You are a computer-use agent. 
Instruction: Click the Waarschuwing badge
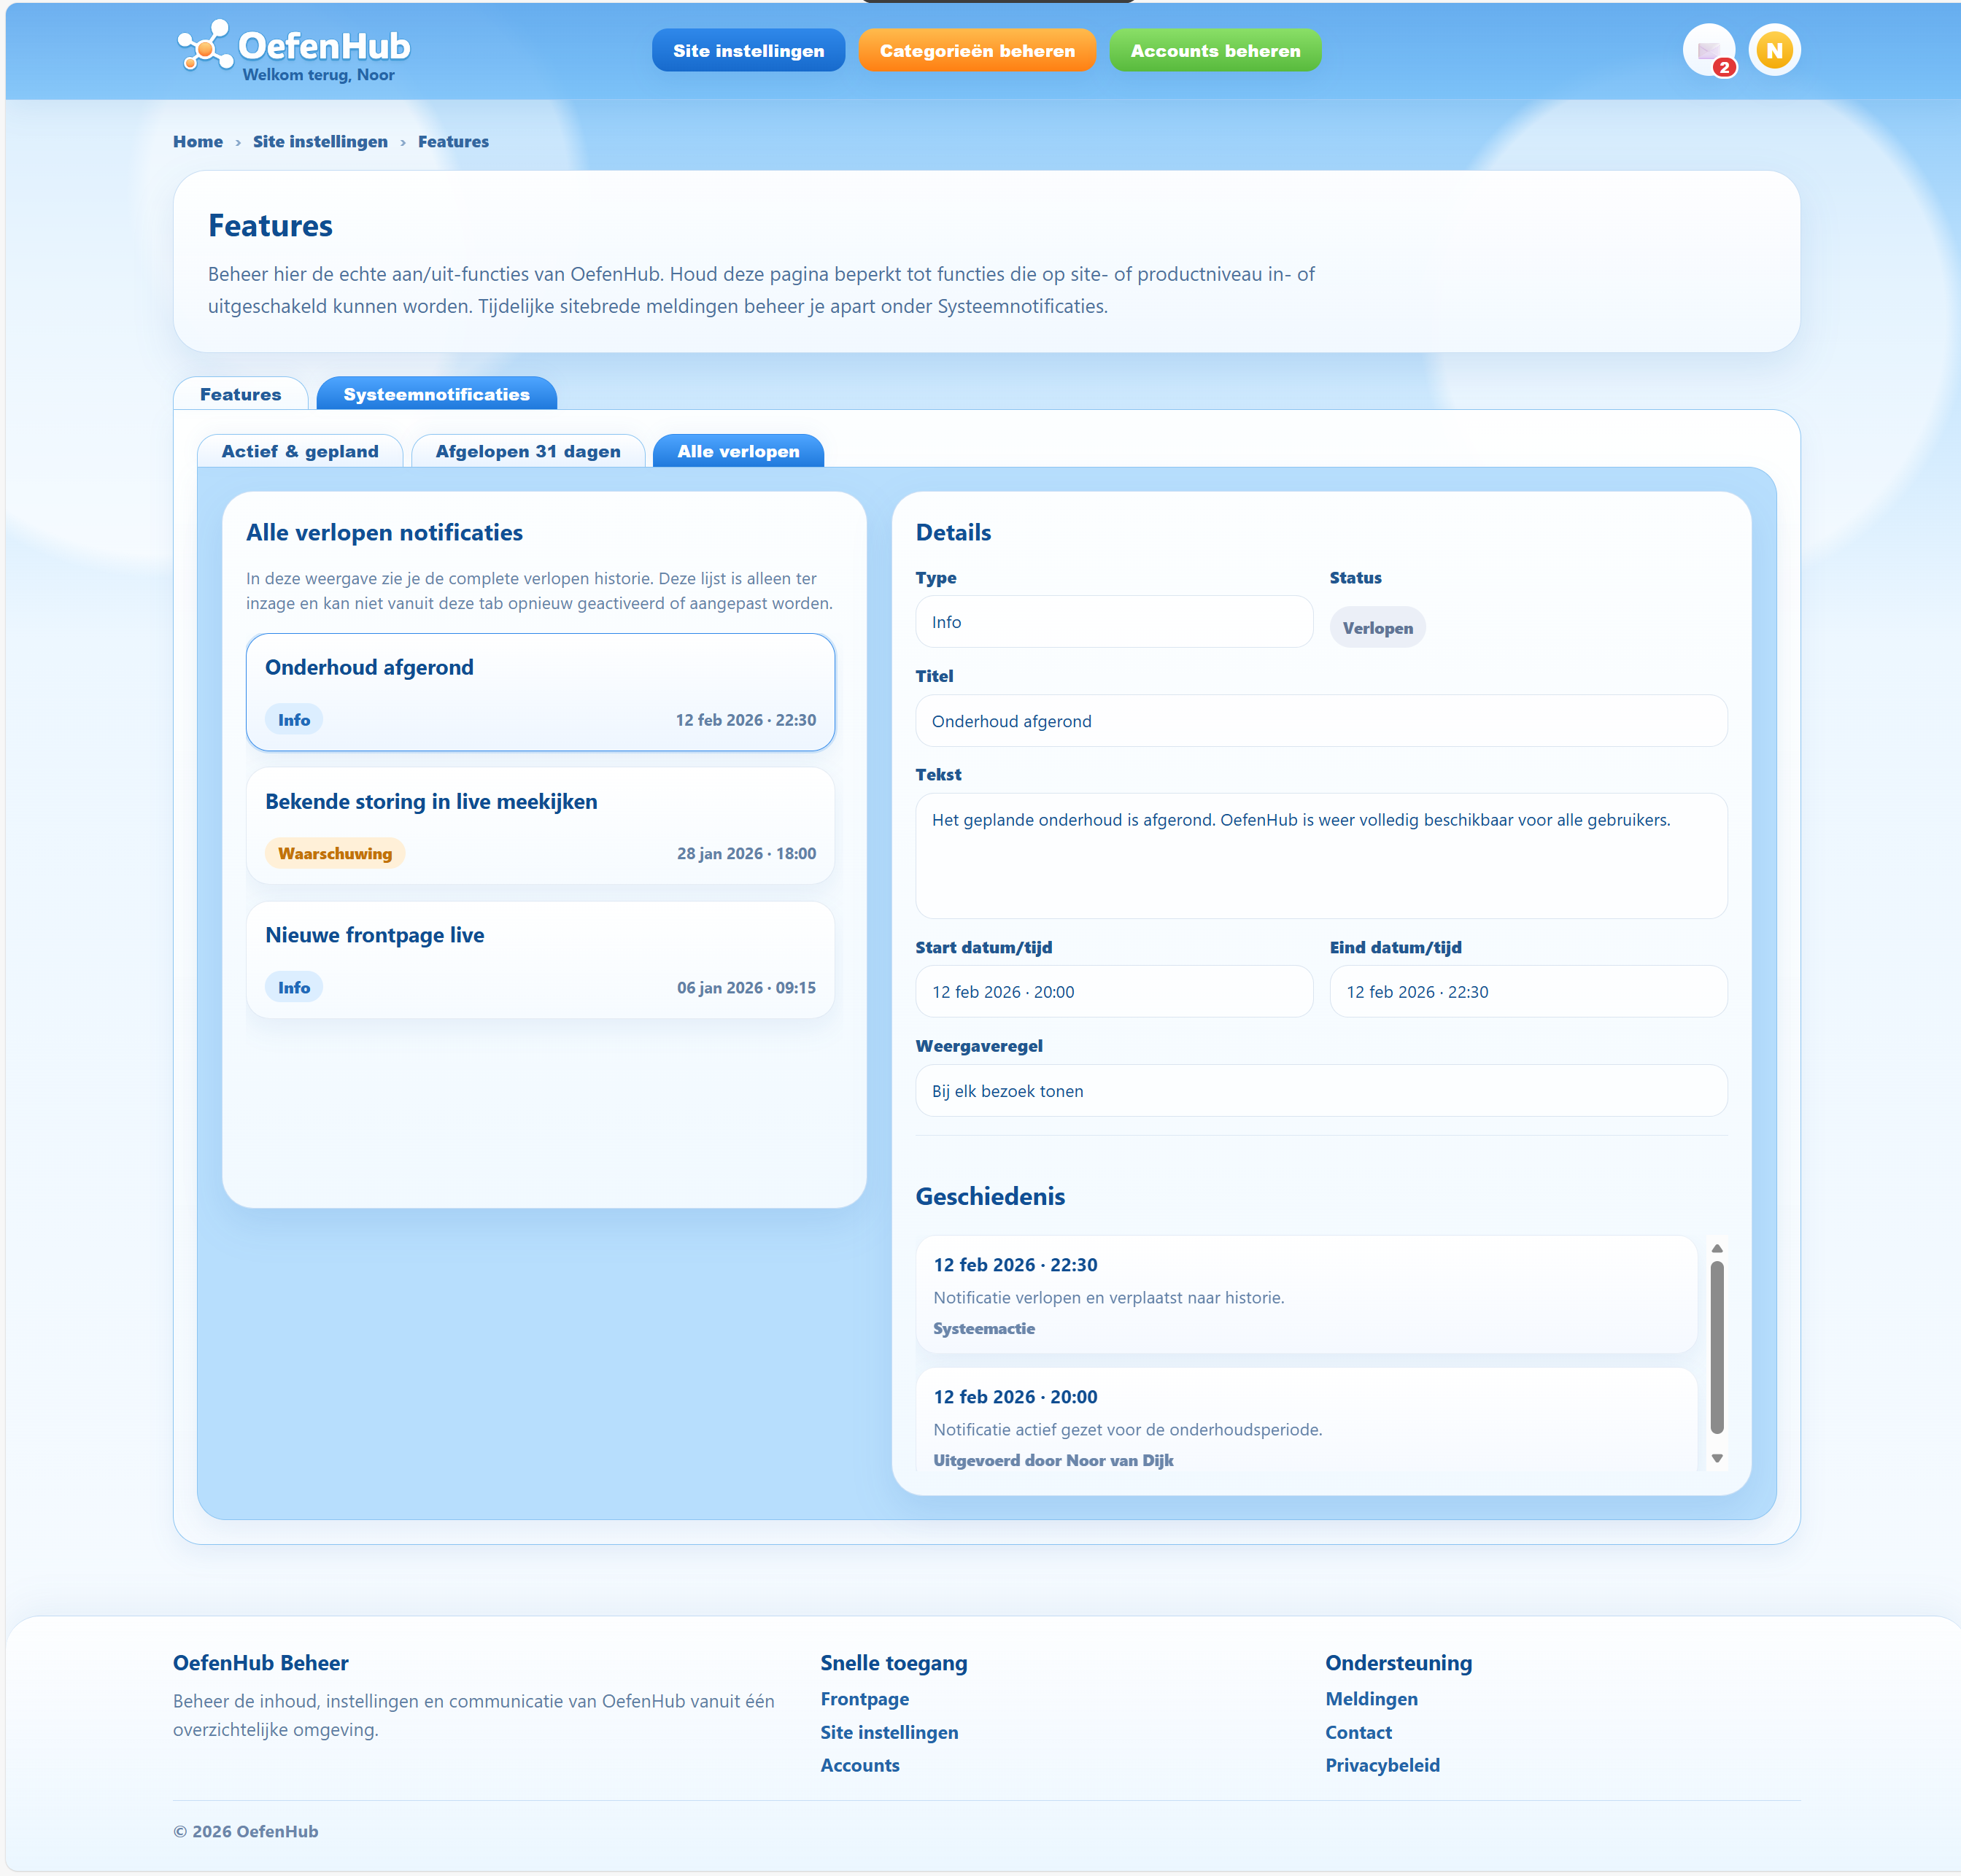click(335, 853)
